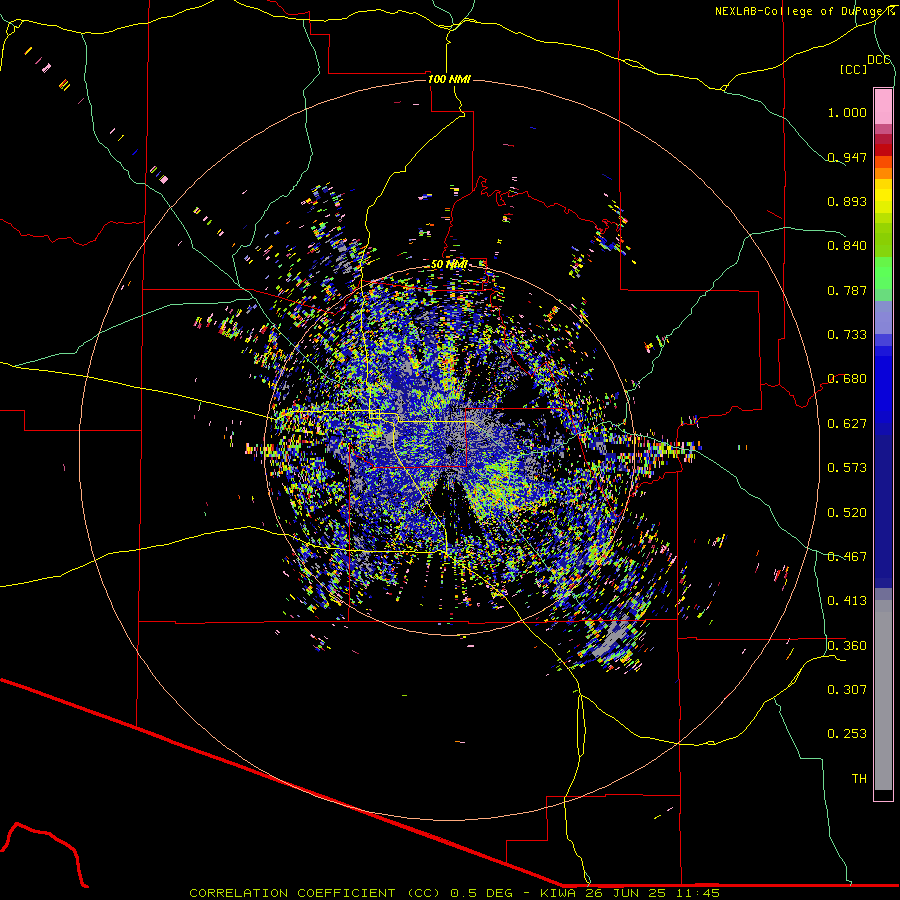Image resolution: width=900 pixels, height=900 pixels.
Task: Click the black radar site dot at center
Action: click(x=450, y=449)
